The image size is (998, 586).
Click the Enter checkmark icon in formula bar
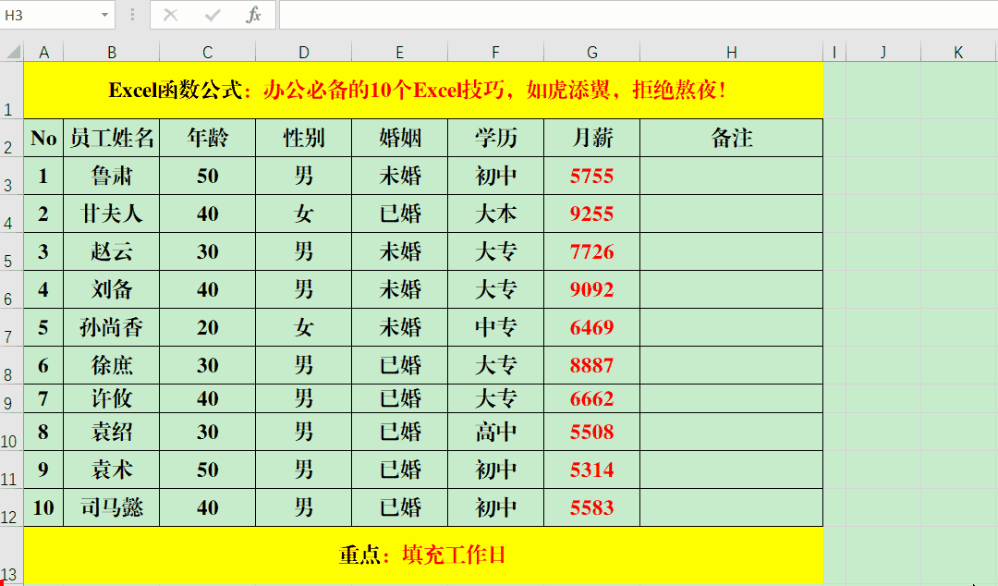tap(212, 15)
